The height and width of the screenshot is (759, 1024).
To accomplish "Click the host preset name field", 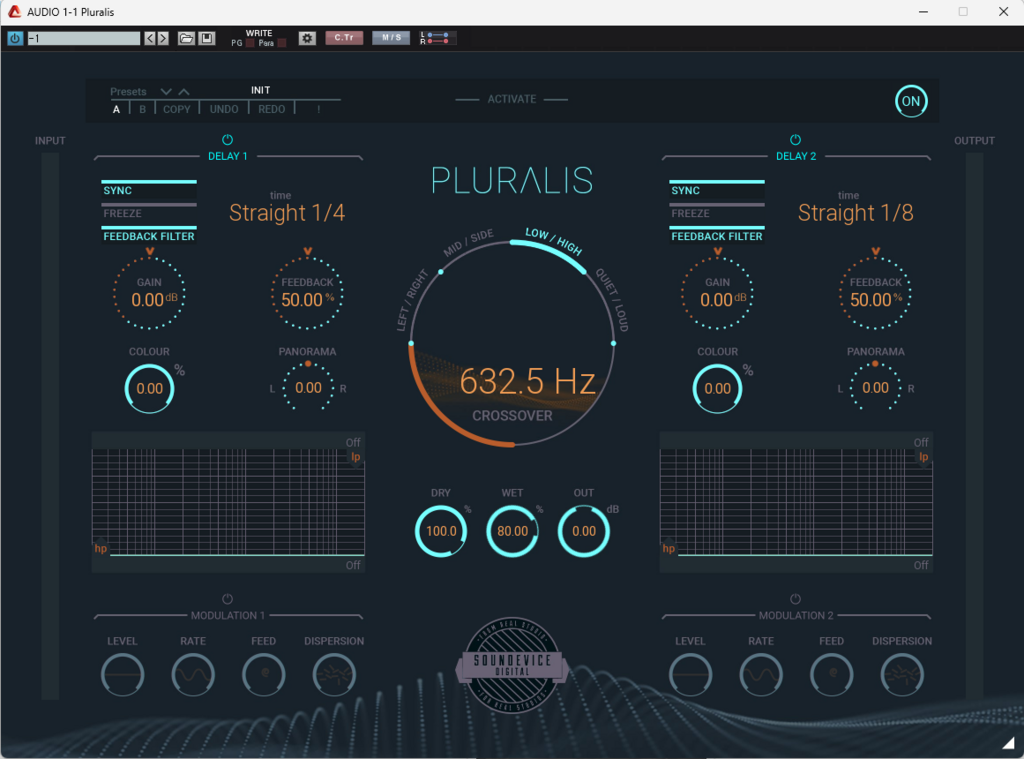I will coord(84,39).
